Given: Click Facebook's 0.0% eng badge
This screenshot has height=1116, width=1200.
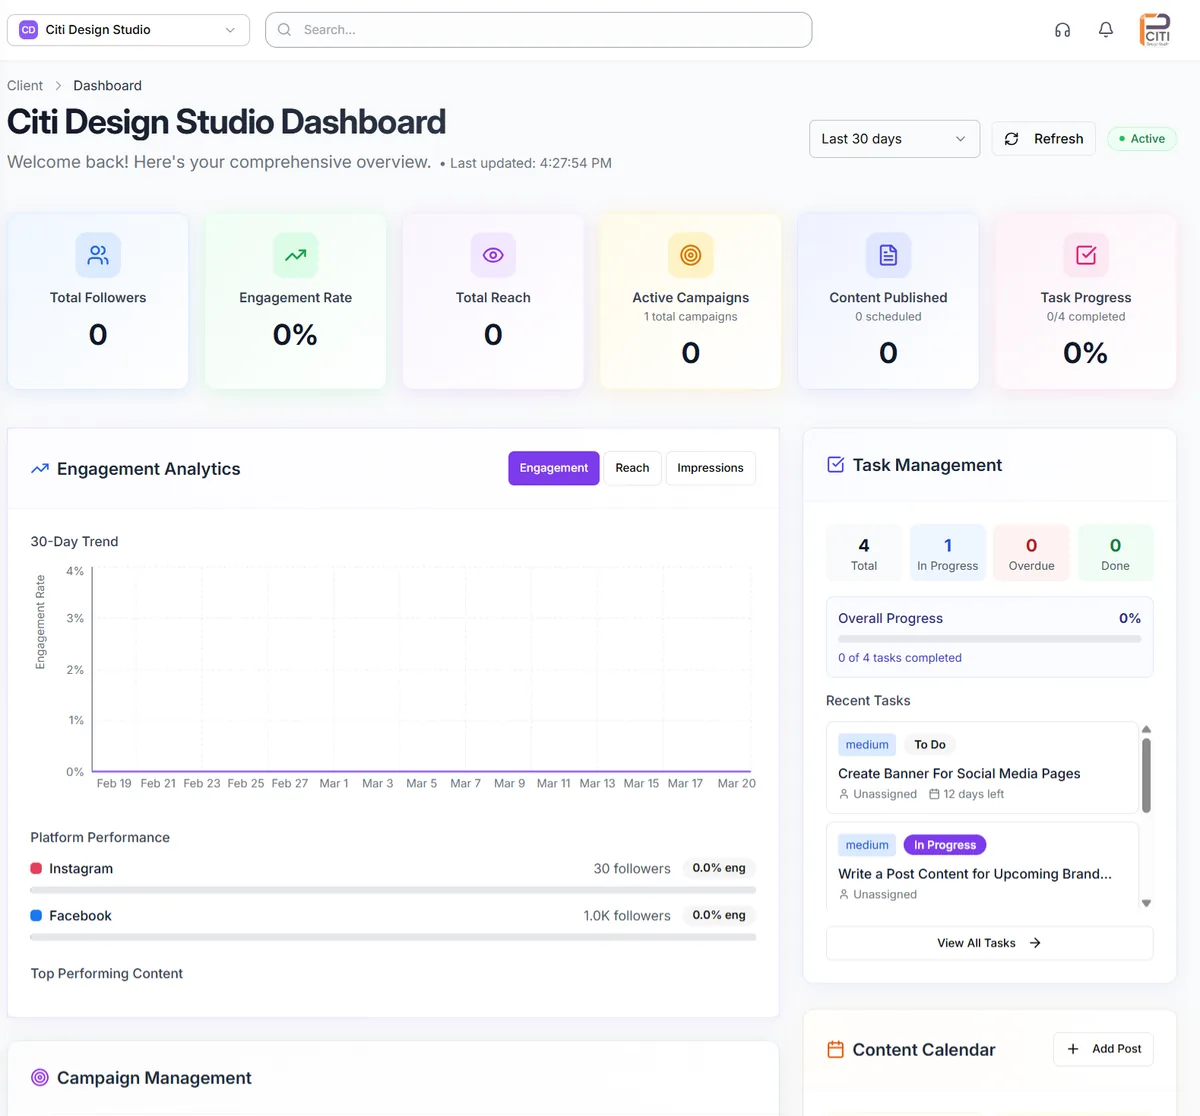Looking at the screenshot, I should click(x=719, y=915).
